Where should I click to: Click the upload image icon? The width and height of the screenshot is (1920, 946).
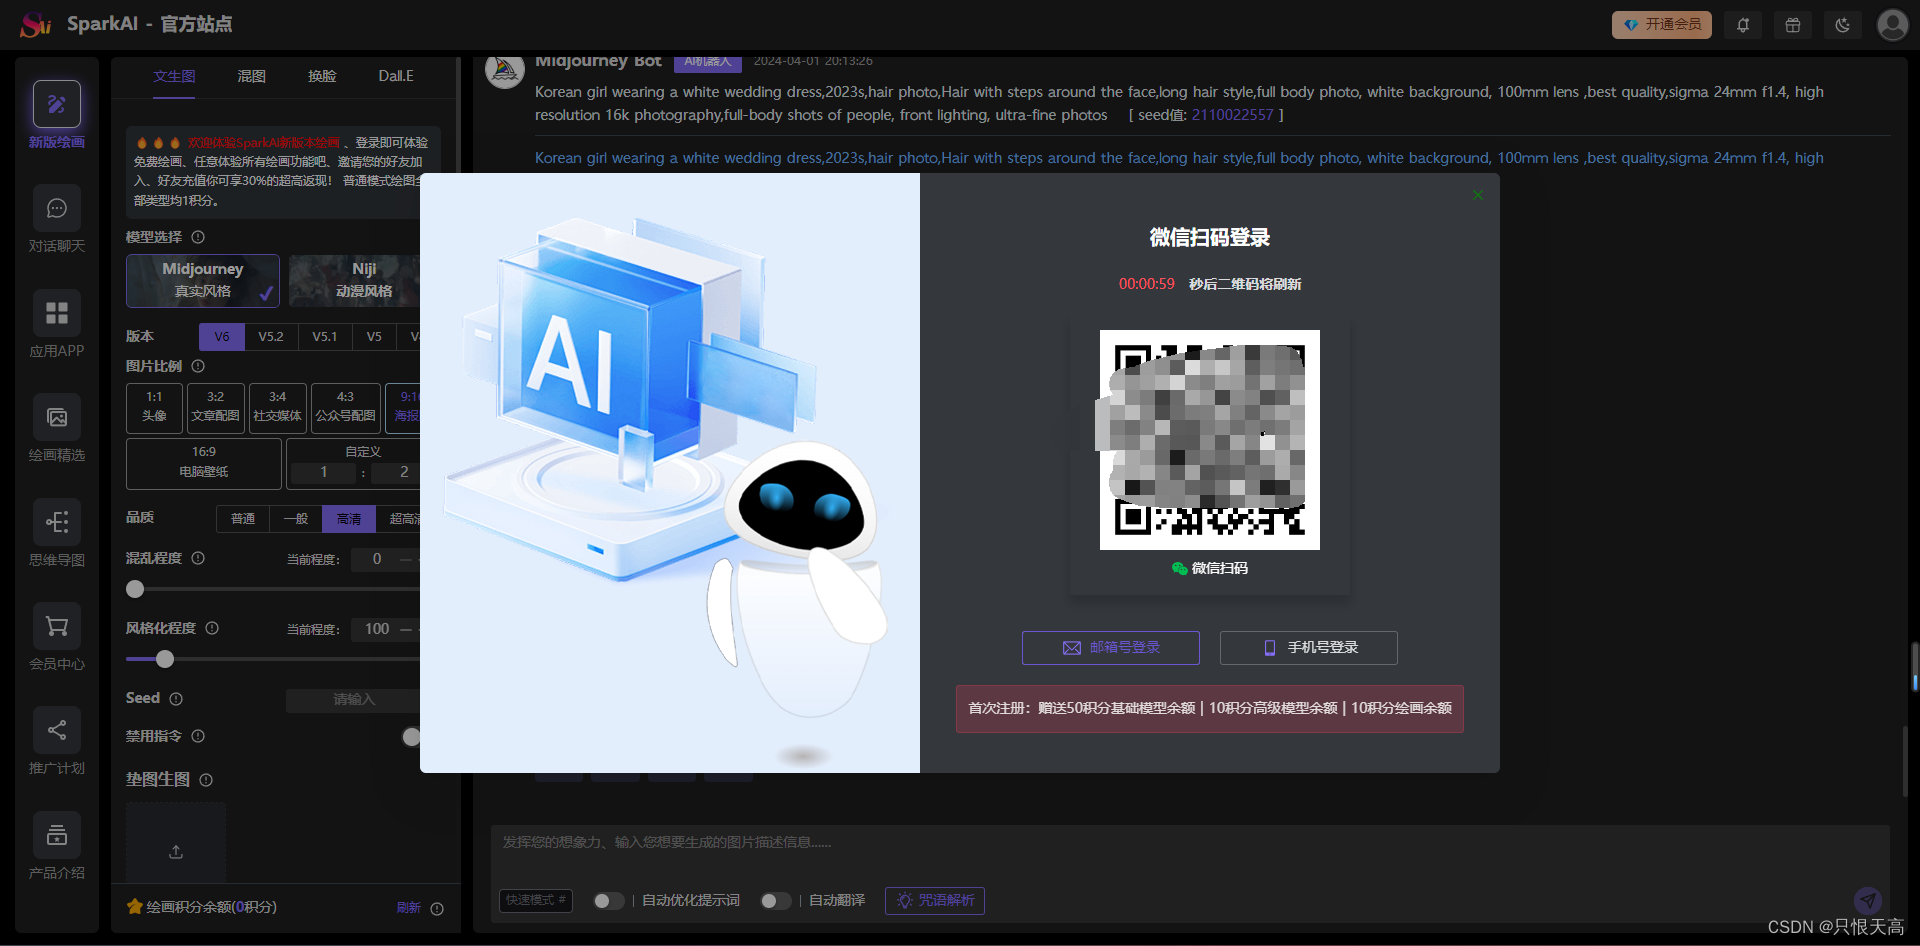click(176, 852)
